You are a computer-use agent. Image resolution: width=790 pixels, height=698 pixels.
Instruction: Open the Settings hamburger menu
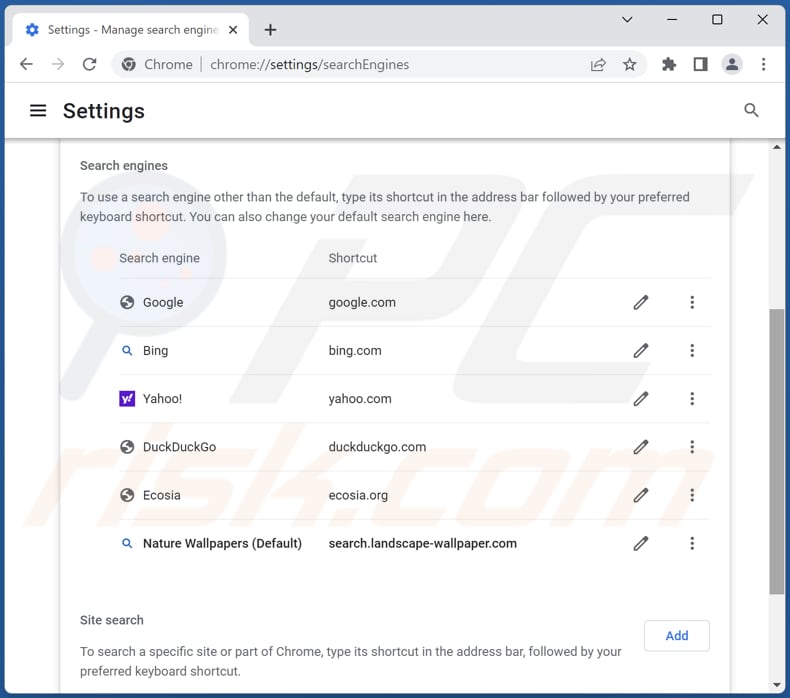[x=38, y=110]
